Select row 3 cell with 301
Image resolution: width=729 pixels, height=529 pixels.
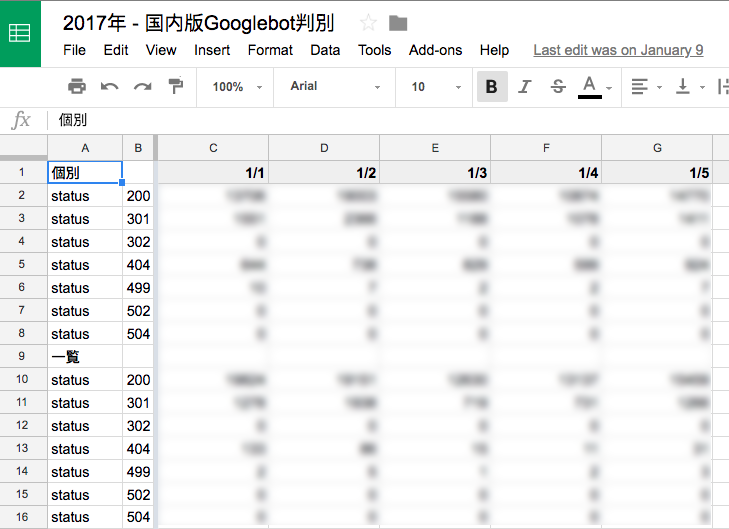[x=138, y=218]
